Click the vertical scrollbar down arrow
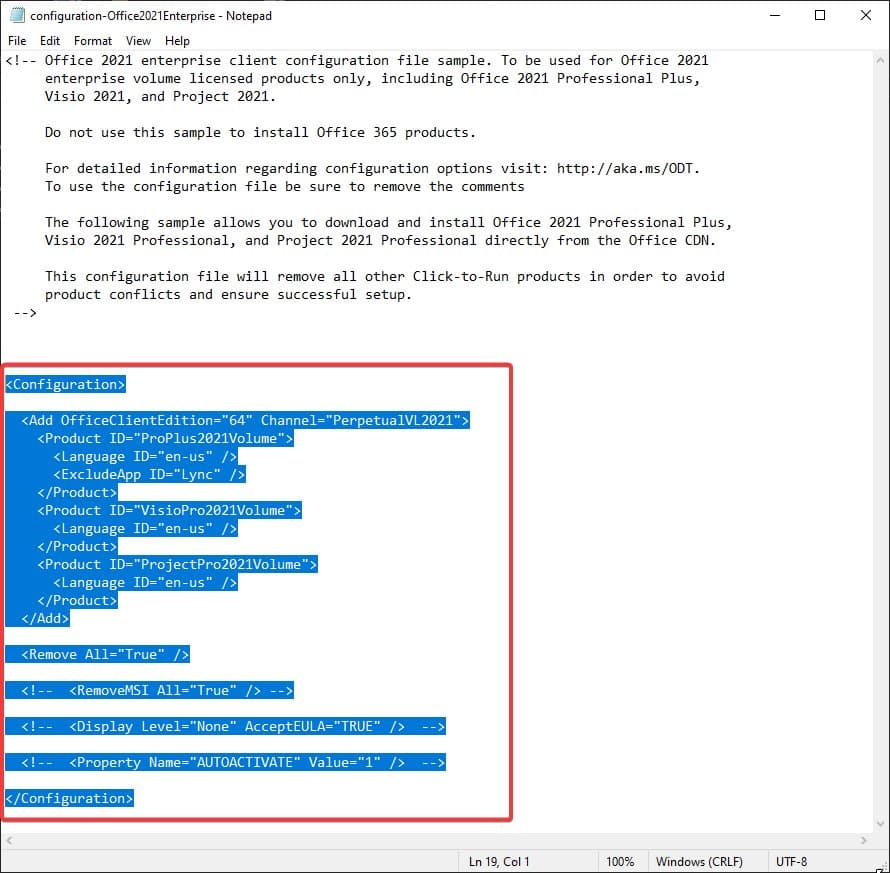The width and height of the screenshot is (890, 873). pos(880,824)
